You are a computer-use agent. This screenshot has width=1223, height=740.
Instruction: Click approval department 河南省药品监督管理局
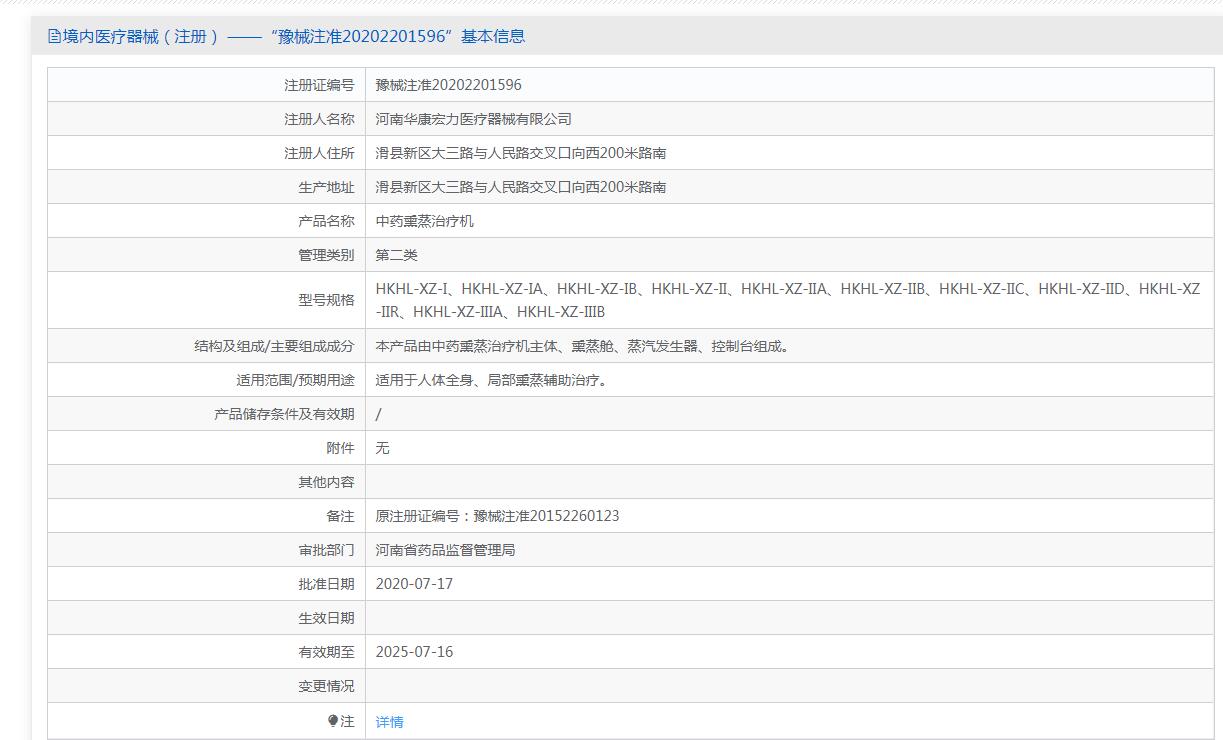pos(445,550)
